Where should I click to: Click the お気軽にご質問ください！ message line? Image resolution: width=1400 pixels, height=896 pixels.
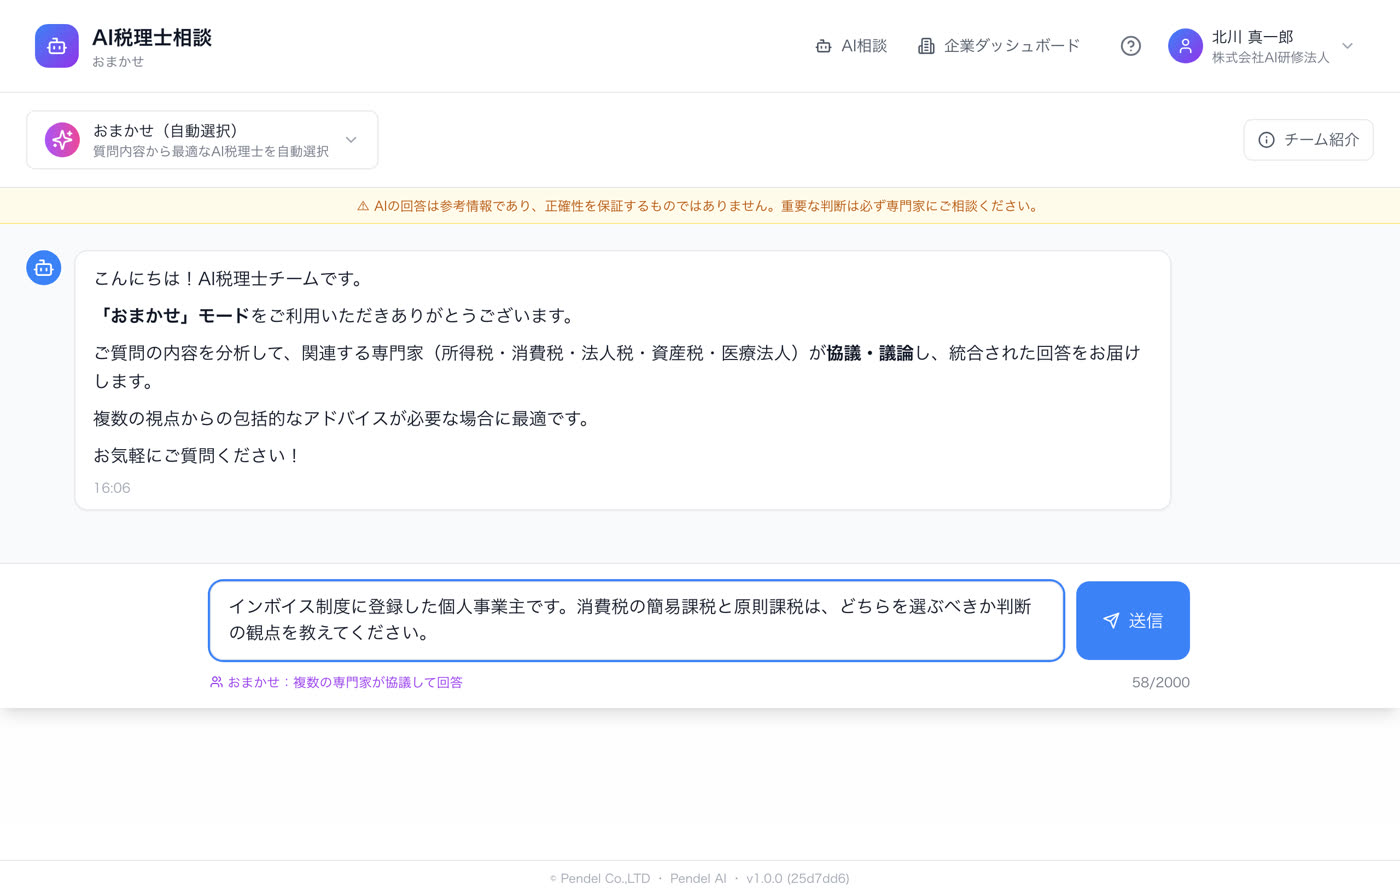(x=198, y=456)
